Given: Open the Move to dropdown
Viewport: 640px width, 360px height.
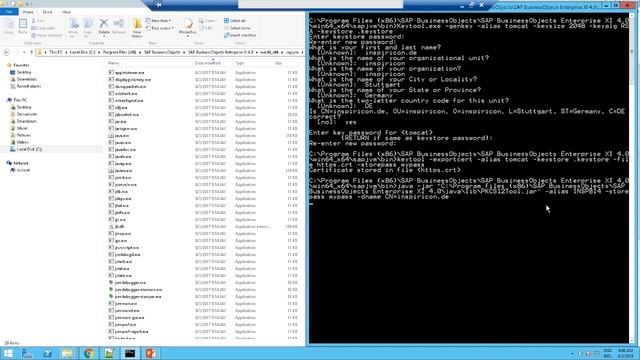Looking at the screenshot, I should [73, 27].
